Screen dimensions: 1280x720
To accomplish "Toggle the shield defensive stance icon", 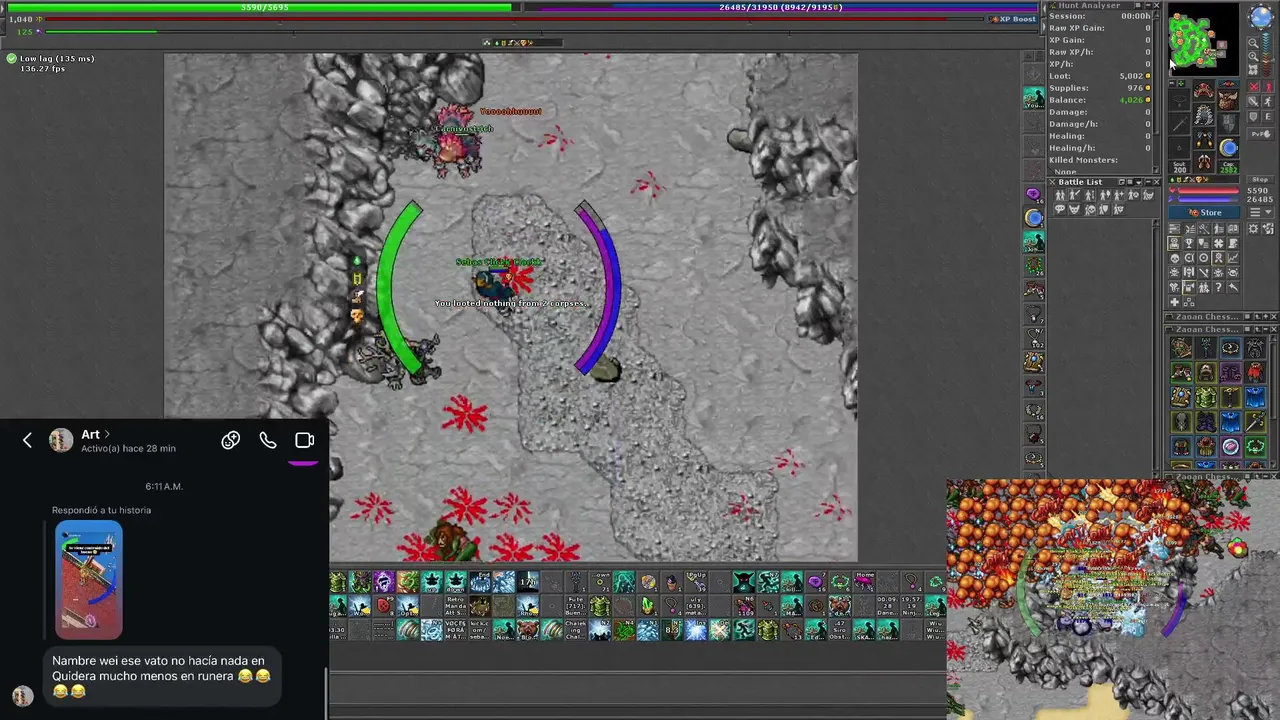I will [x=1253, y=116].
